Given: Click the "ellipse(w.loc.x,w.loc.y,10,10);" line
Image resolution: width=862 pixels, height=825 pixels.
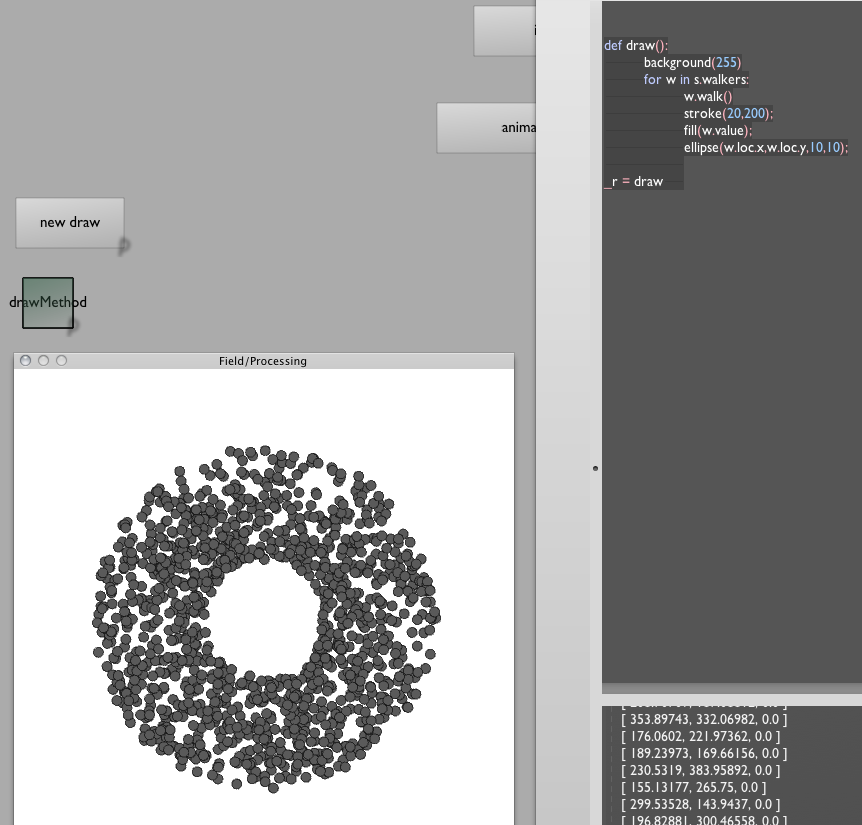Looking at the screenshot, I should 765,147.
